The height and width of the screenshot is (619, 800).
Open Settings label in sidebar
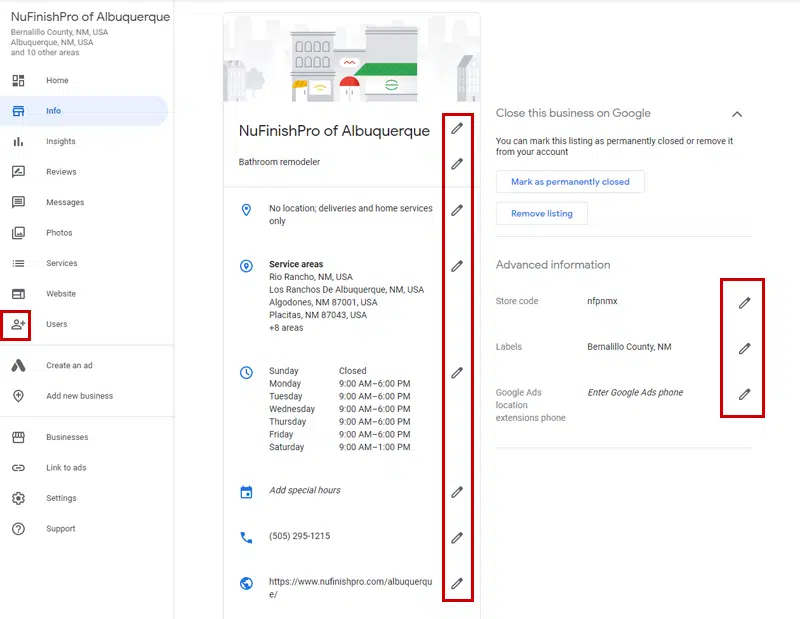(x=61, y=498)
